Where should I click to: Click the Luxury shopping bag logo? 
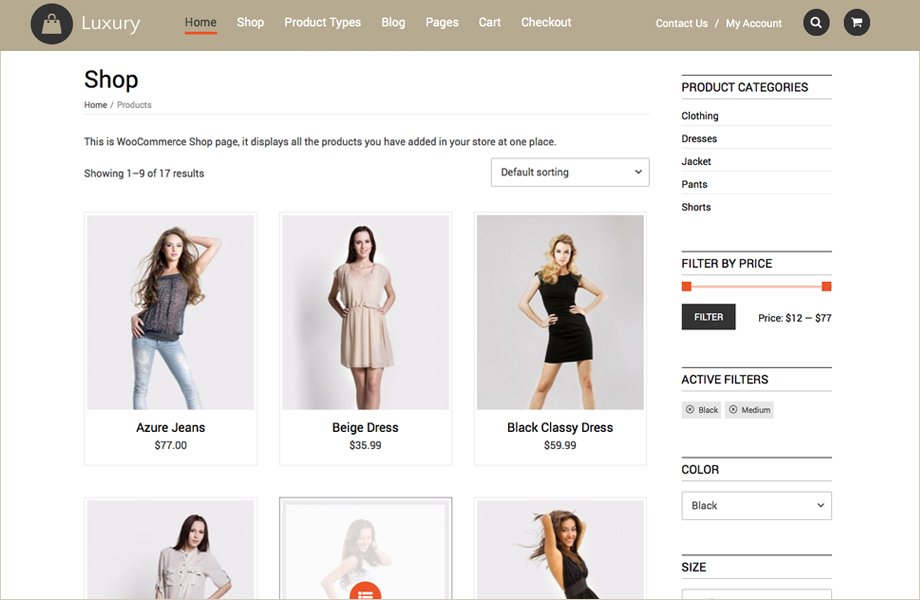coord(52,24)
